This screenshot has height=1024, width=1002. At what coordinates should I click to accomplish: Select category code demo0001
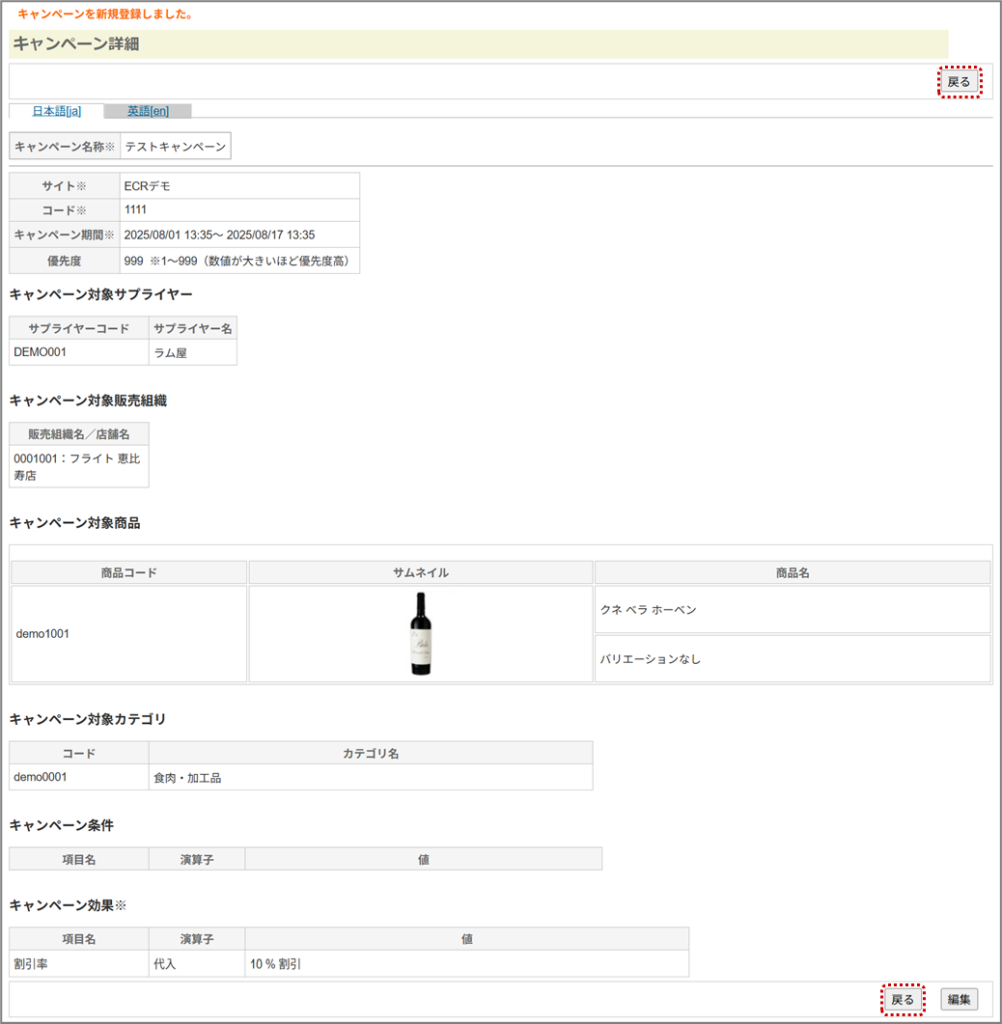click(41, 777)
